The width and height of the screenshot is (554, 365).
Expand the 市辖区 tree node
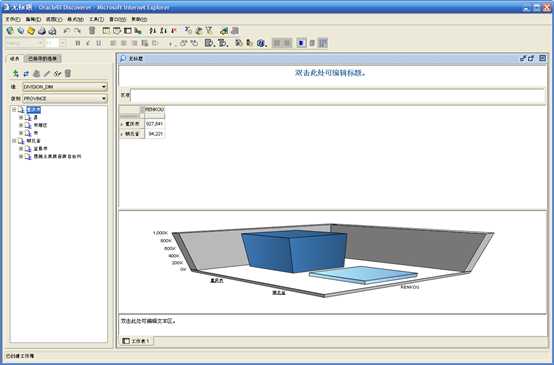click(x=21, y=125)
